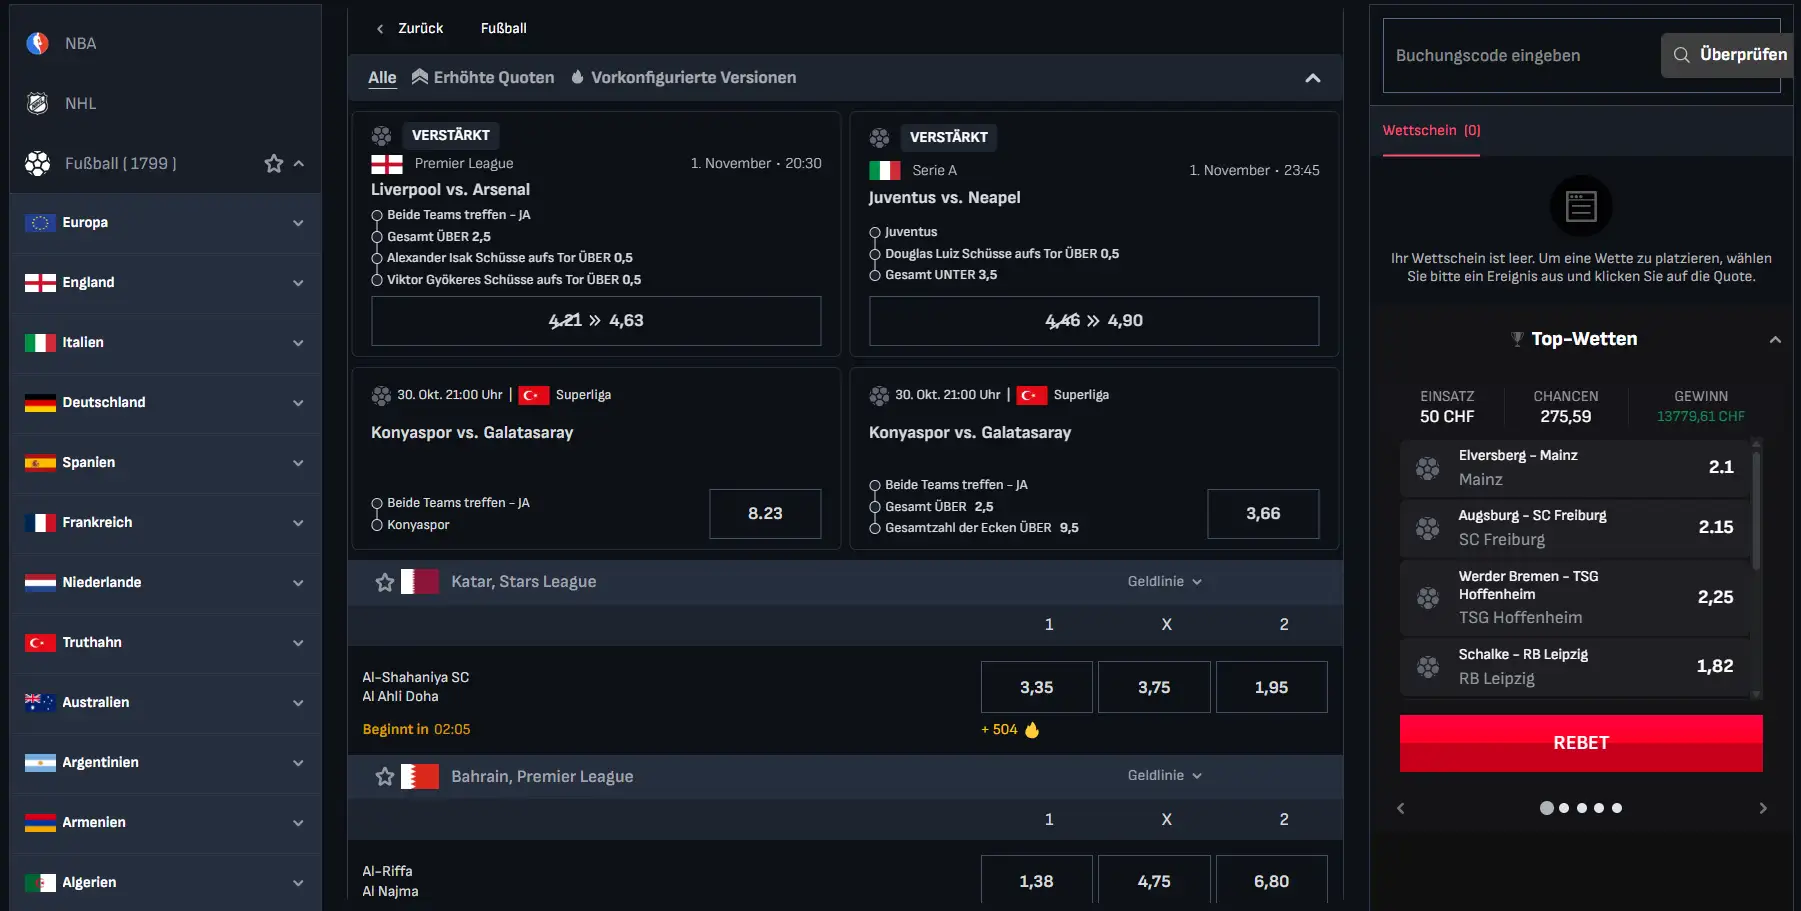Viewport: 1801px width, 911px height.
Task: Click the search magnifier in Überprüfen
Action: pos(1682,55)
